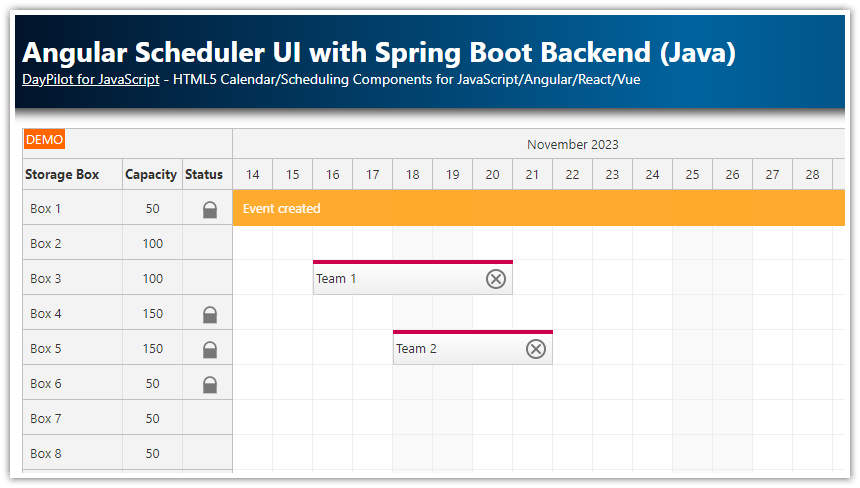Viewport: 860px width, 488px height.
Task: Click the November 2023 month header
Action: pyautogui.click(x=573, y=145)
